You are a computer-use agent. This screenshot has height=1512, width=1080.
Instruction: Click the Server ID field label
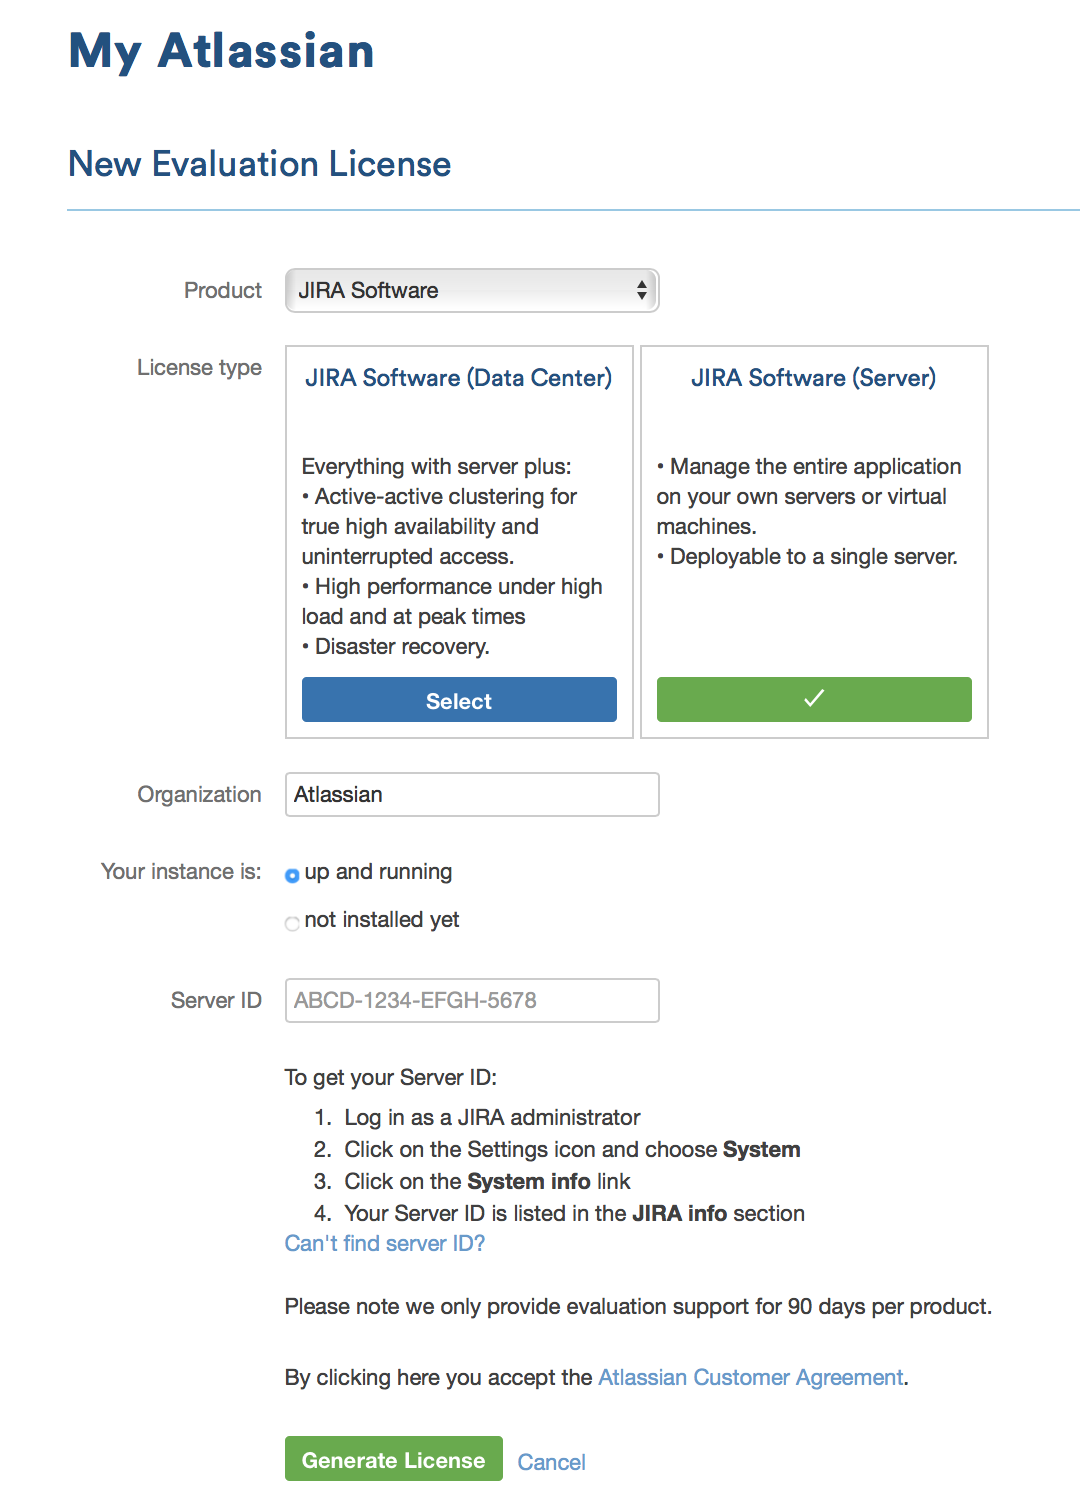[216, 1000]
